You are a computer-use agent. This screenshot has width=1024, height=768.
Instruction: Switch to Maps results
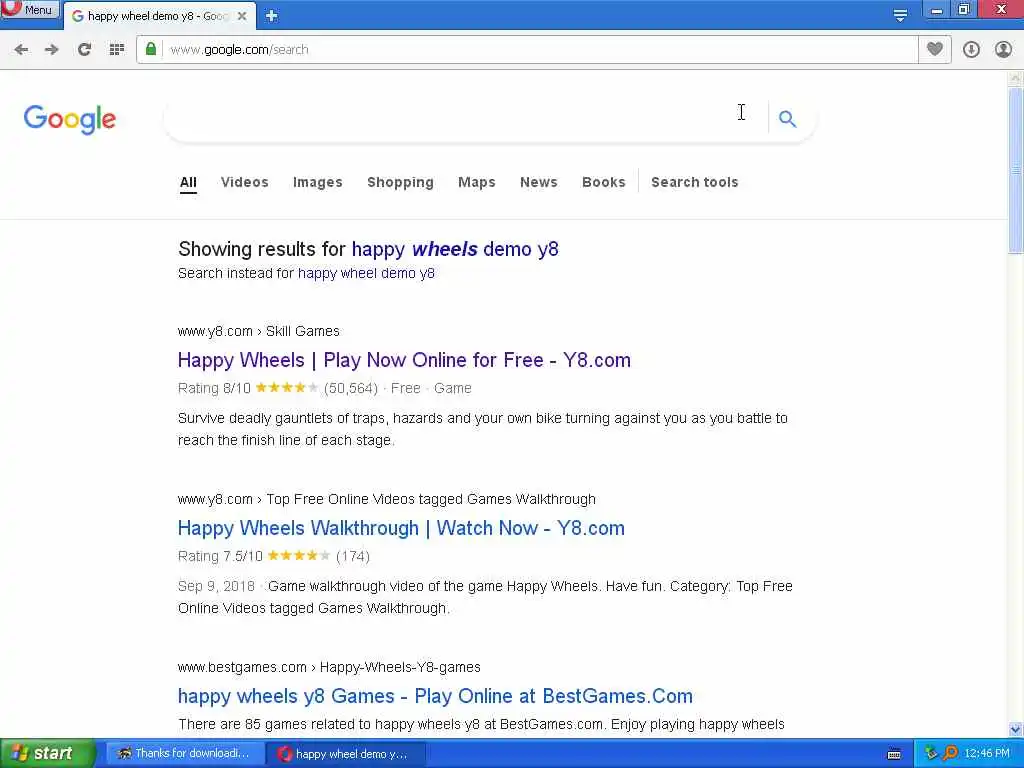477,182
